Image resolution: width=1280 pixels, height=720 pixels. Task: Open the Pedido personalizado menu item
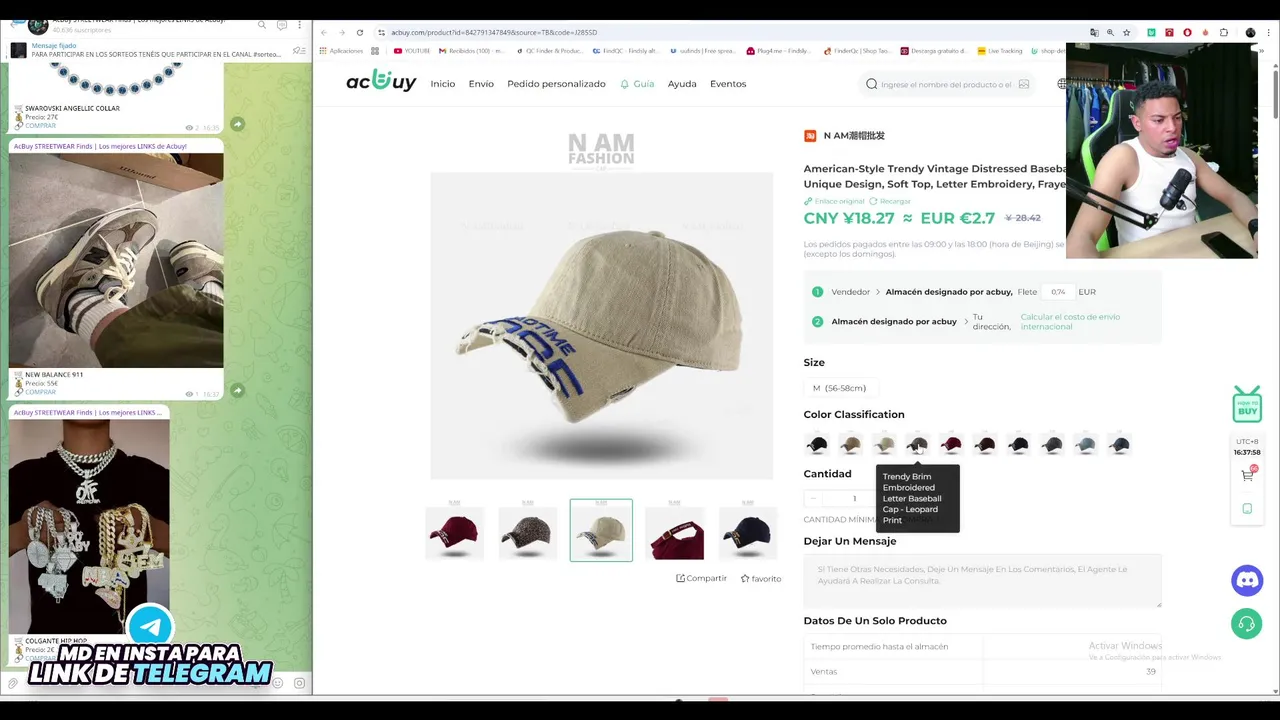[x=556, y=84]
